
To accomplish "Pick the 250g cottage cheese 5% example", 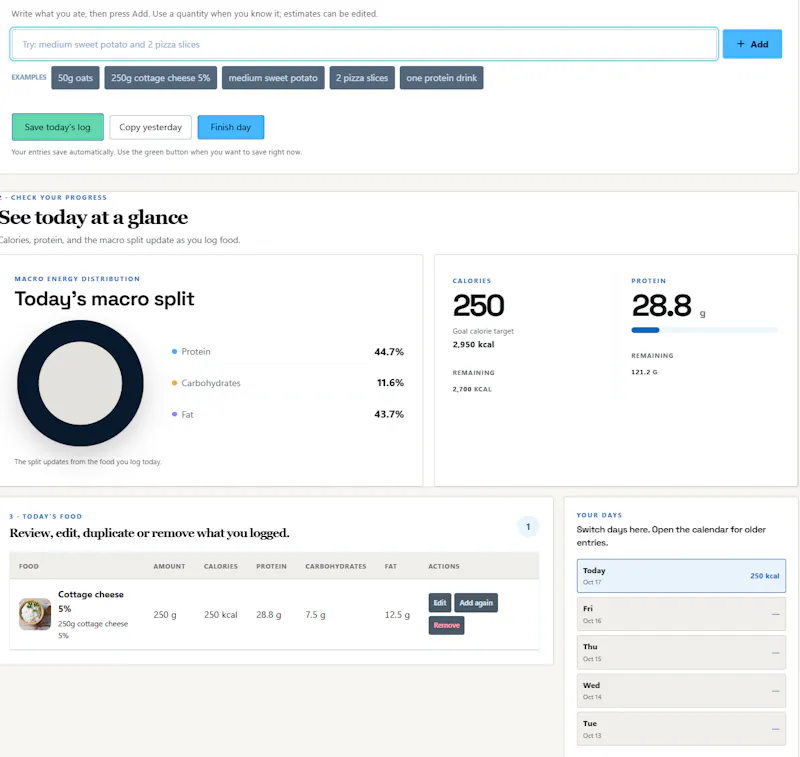I will [x=161, y=78].
